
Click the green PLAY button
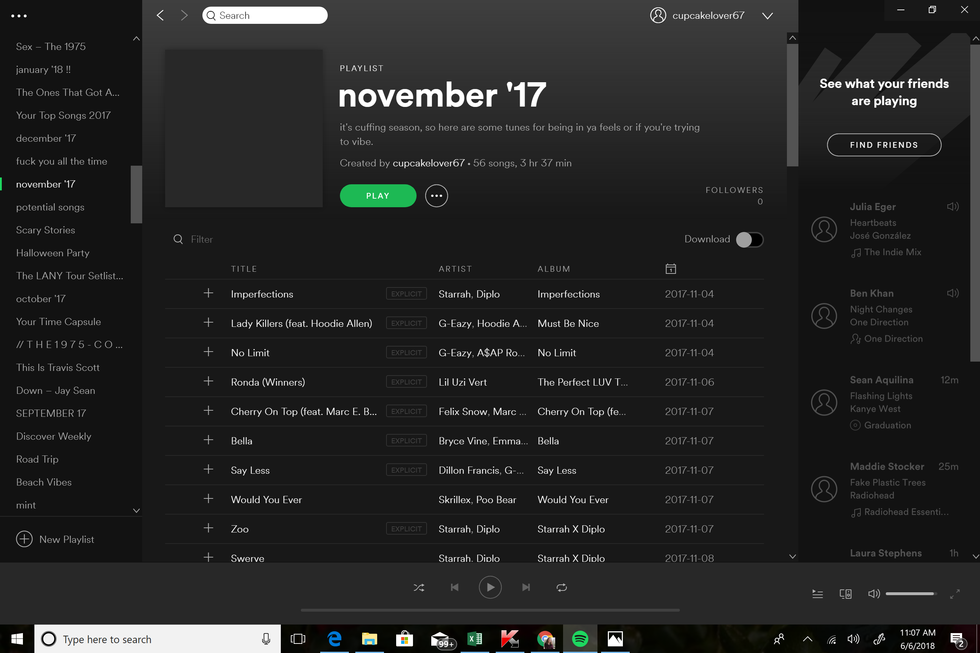click(378, 196)
